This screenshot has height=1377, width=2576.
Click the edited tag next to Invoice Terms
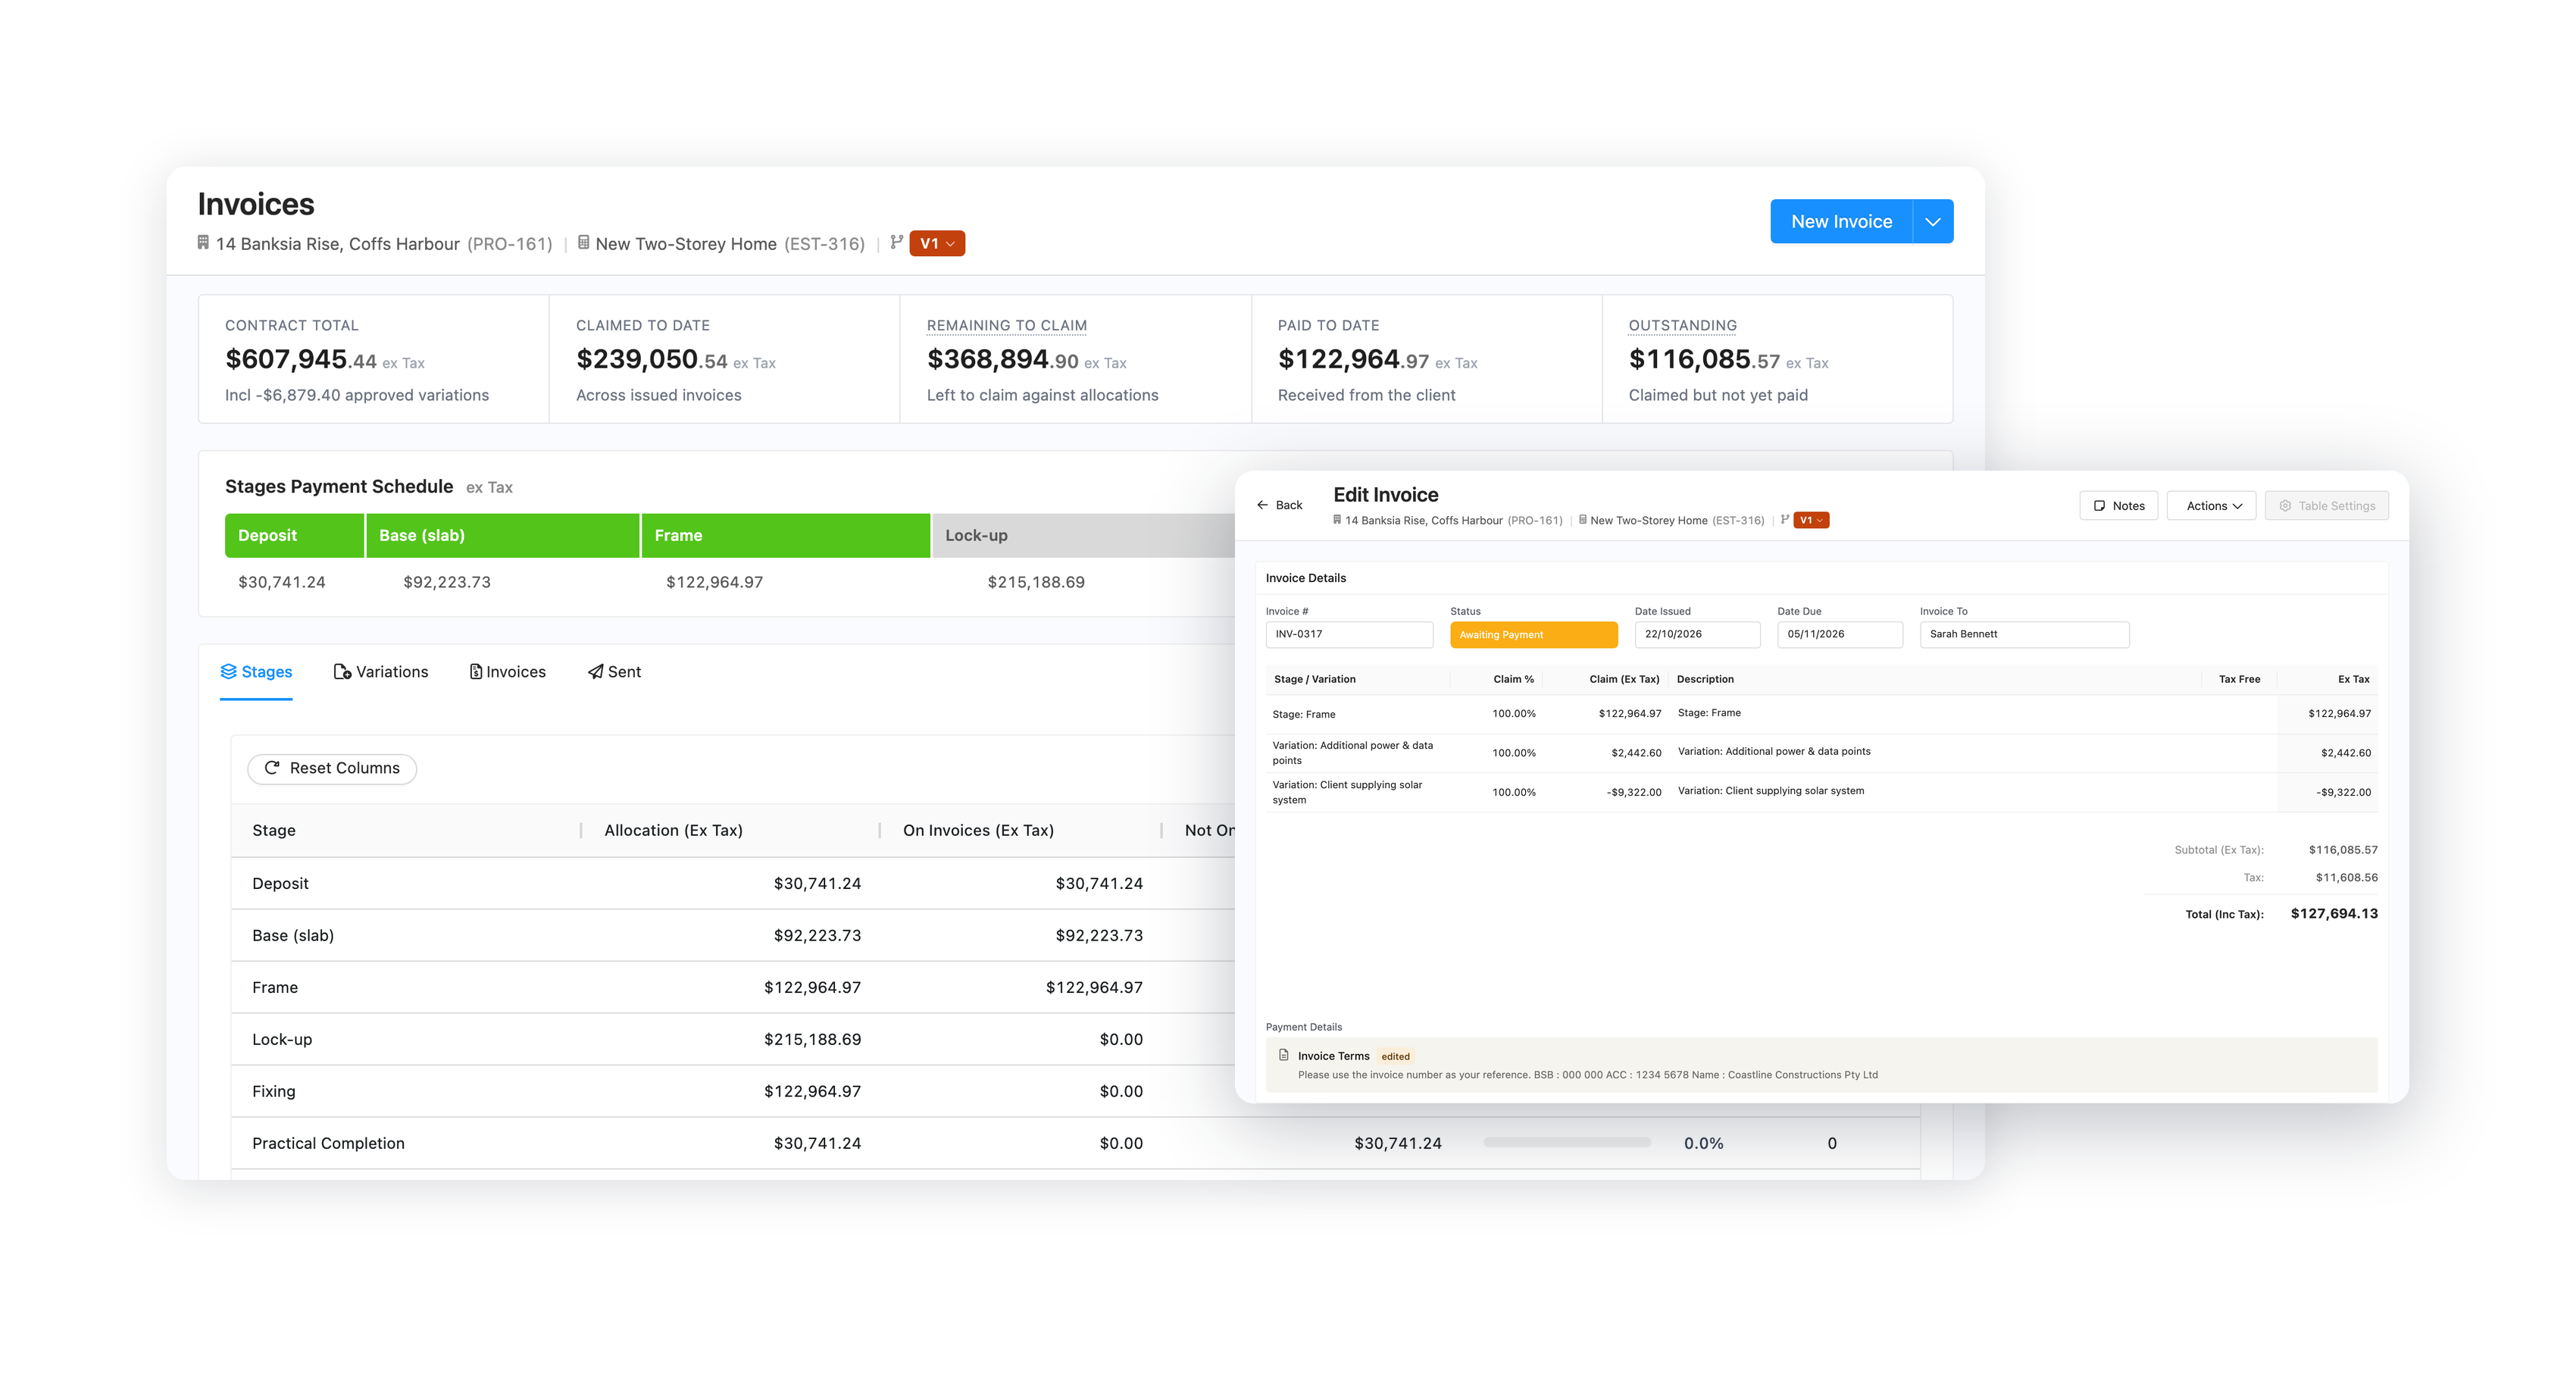1395,1056
